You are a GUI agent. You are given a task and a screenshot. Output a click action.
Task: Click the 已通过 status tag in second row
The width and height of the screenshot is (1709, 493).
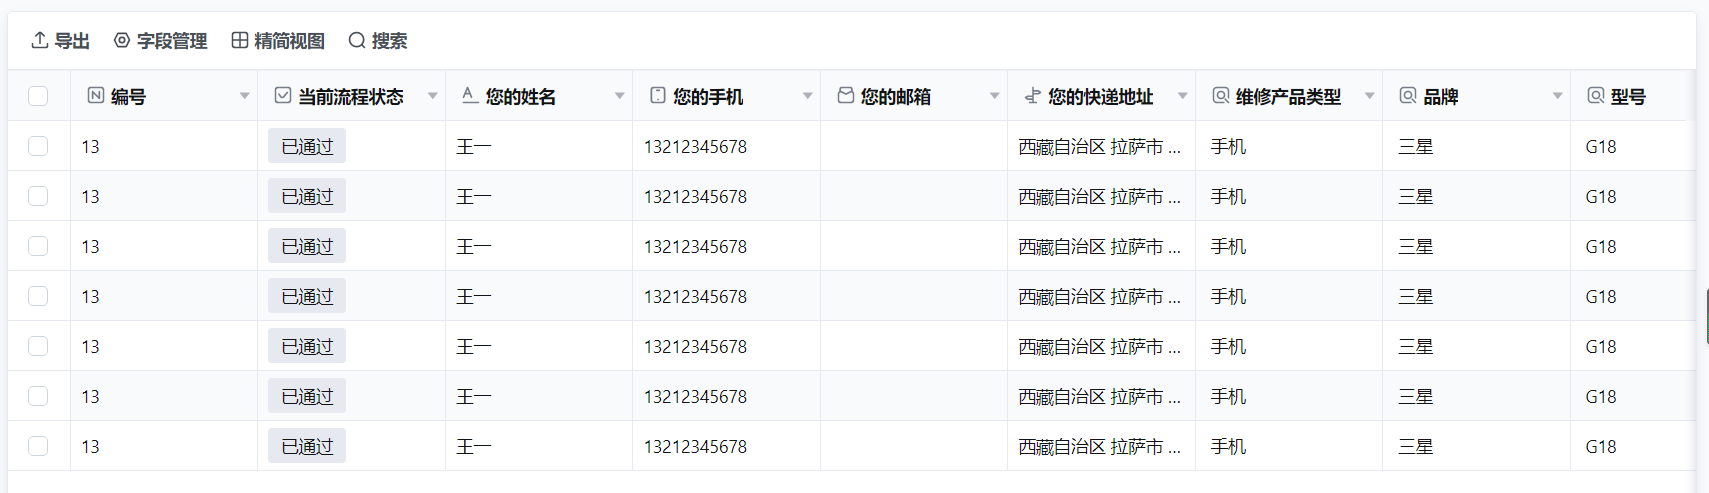point(307,196)
